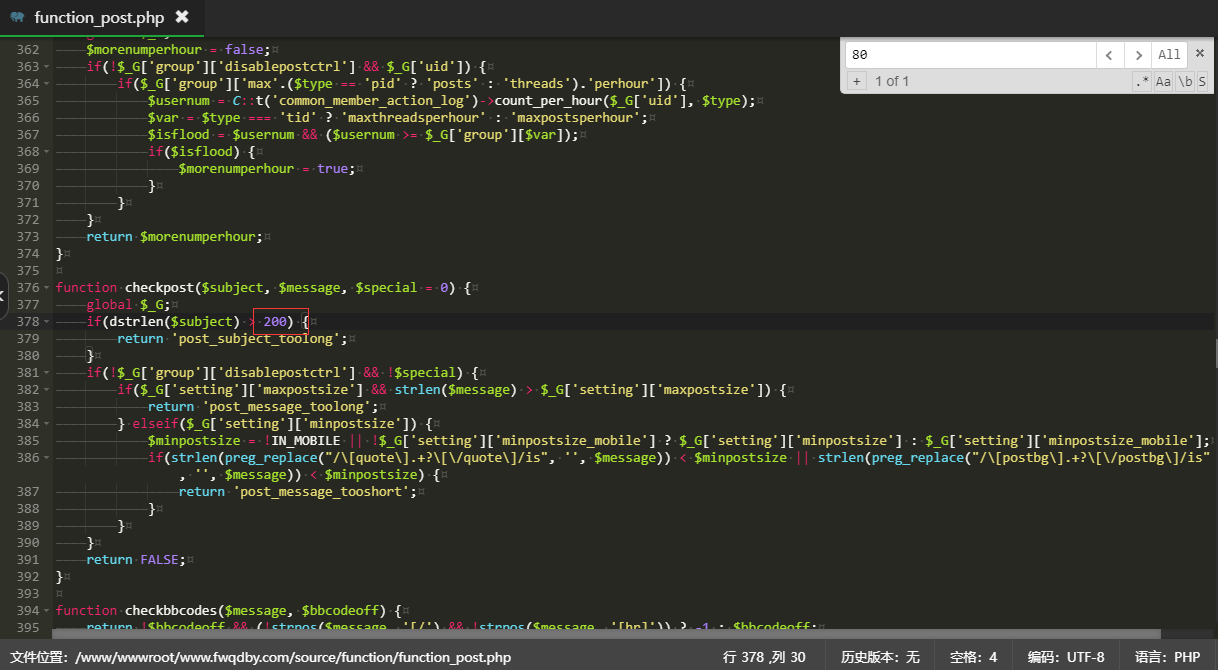Click the '1 of 1' match counter
The width and height of the screenshot is (1218, 670).
(x=892, y=81)
